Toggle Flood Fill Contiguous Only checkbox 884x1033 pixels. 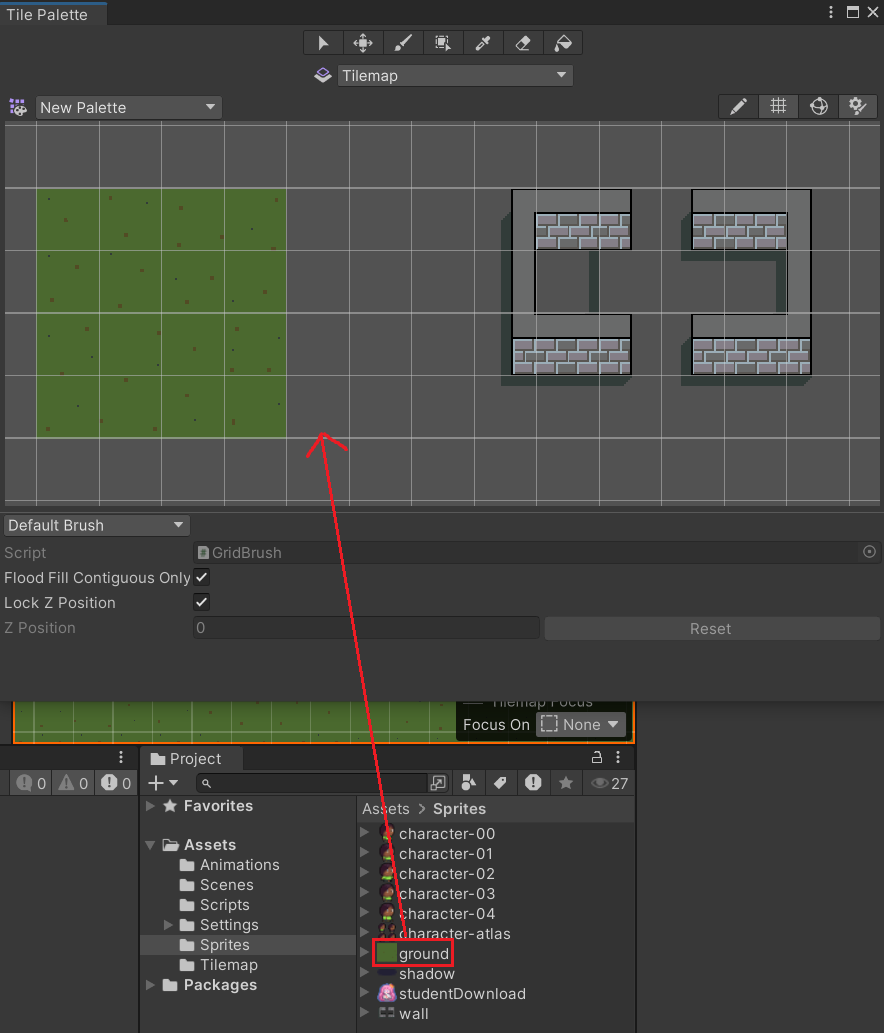point(202,578)
